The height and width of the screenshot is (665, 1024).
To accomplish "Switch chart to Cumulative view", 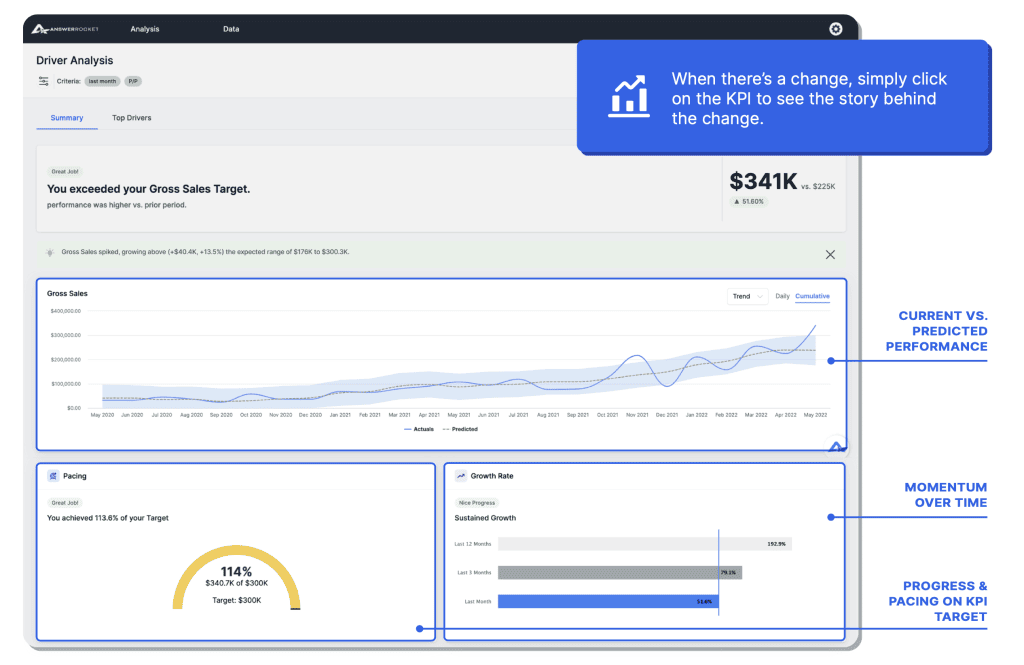I will tap(812, 296).
